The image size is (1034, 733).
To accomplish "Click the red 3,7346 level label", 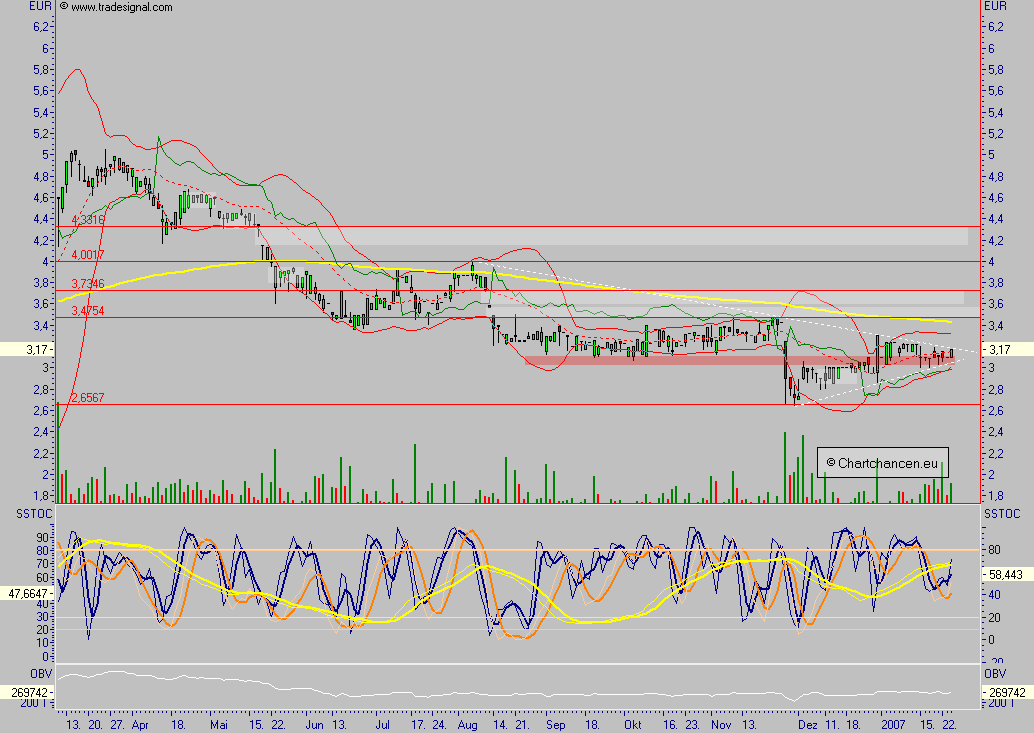I will point(88,284).
